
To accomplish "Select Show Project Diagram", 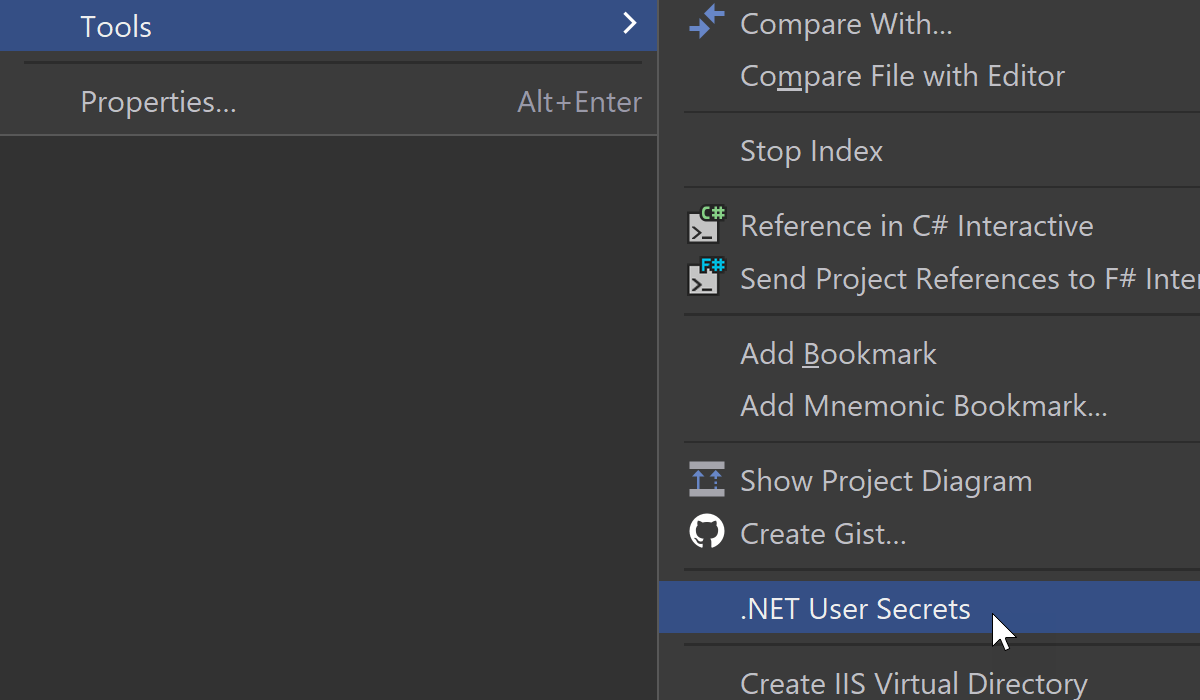I will point(885,481).
